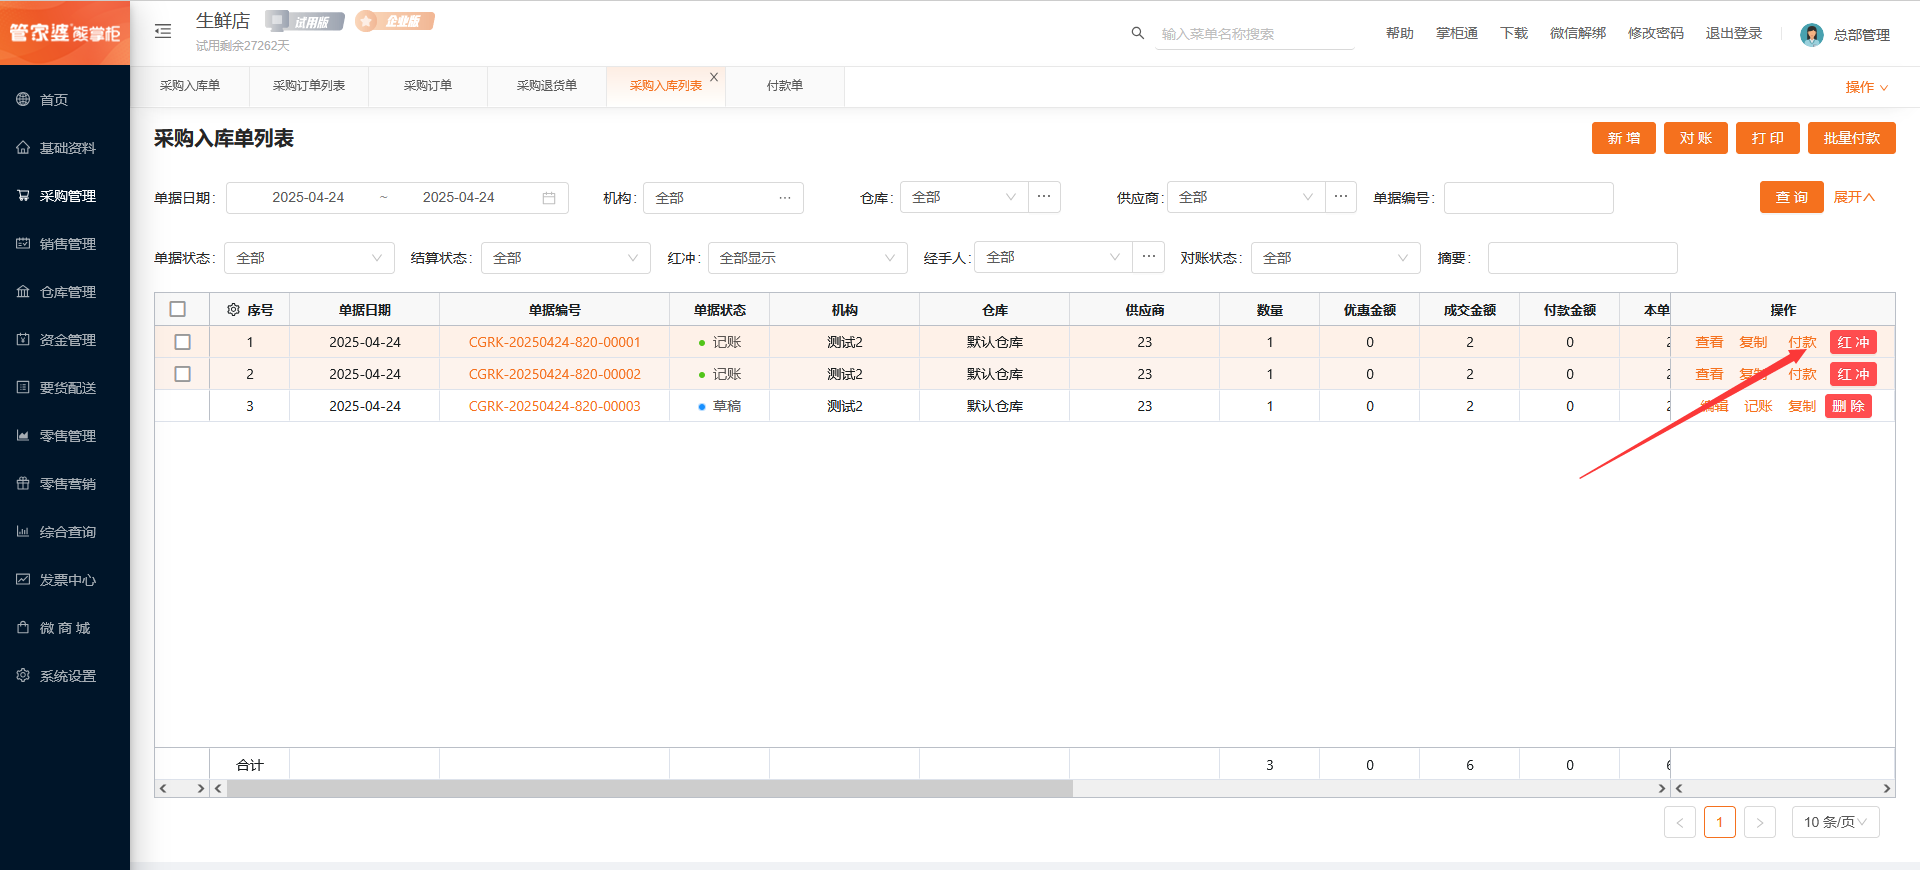Click the 批量付款 button
1920x870 pixels.
[x=1851, y=138]
